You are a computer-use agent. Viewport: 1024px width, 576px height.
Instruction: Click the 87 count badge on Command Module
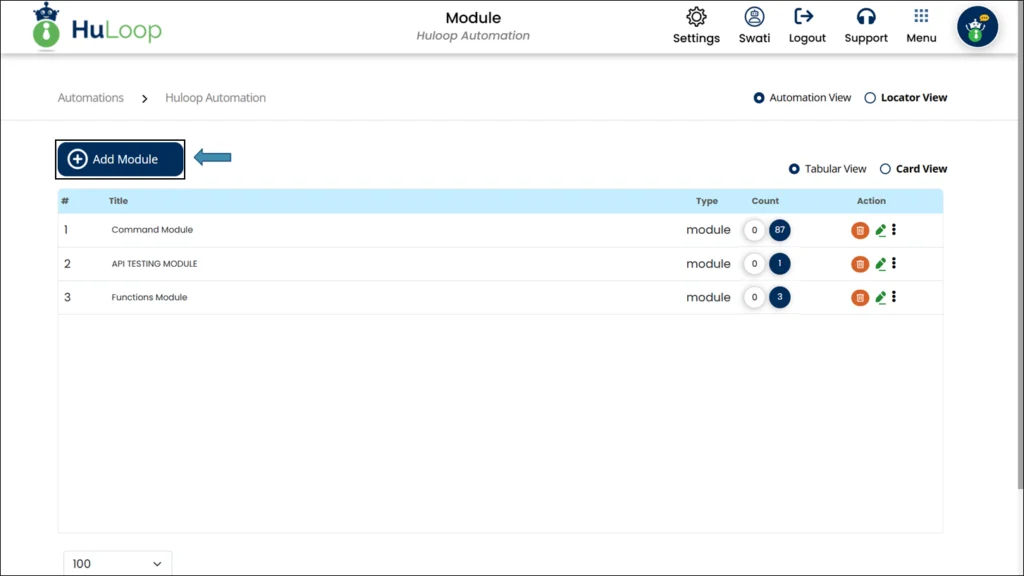pyautogui.click(x=778, y=230)
